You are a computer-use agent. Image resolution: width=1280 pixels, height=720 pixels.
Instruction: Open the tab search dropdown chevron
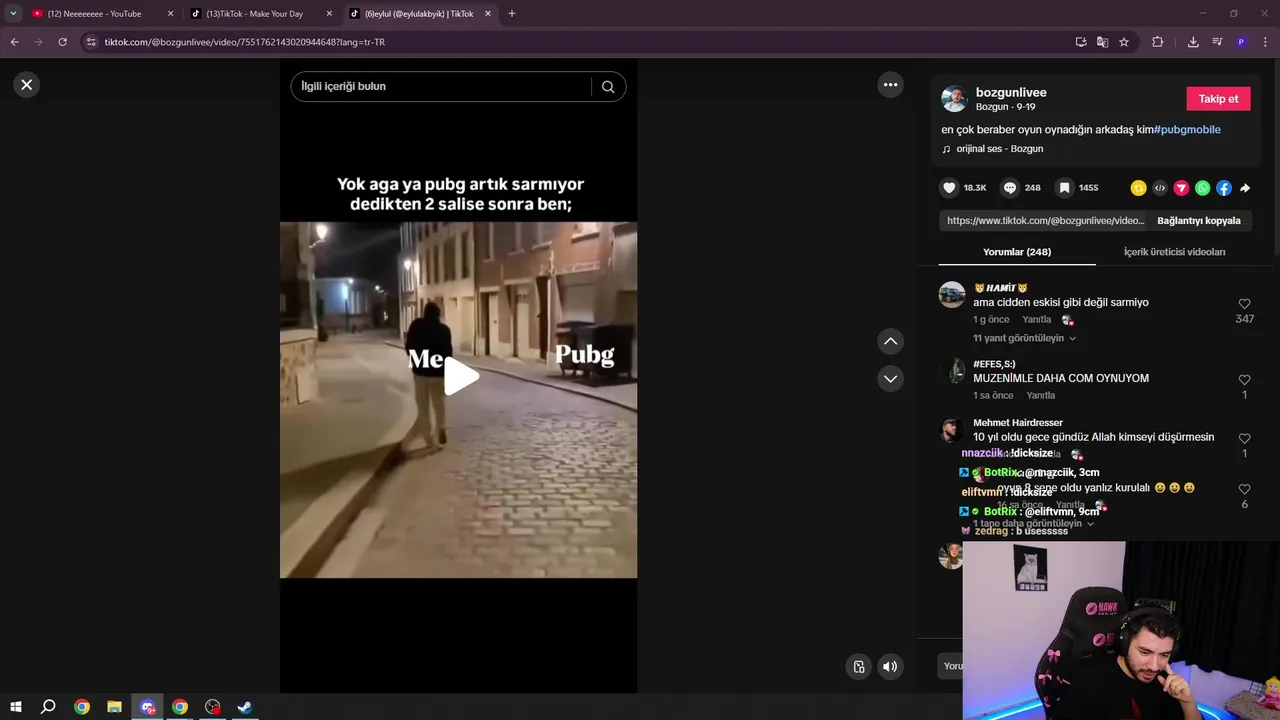click(13, 14)
